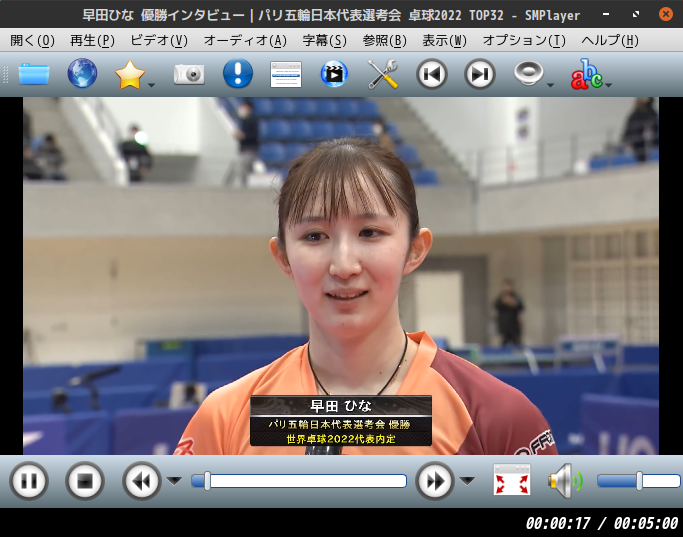Close SMPlayer with orange X button
Image resolution: width=683 pixels, height=537 pixels.
[x=666, y=14]
